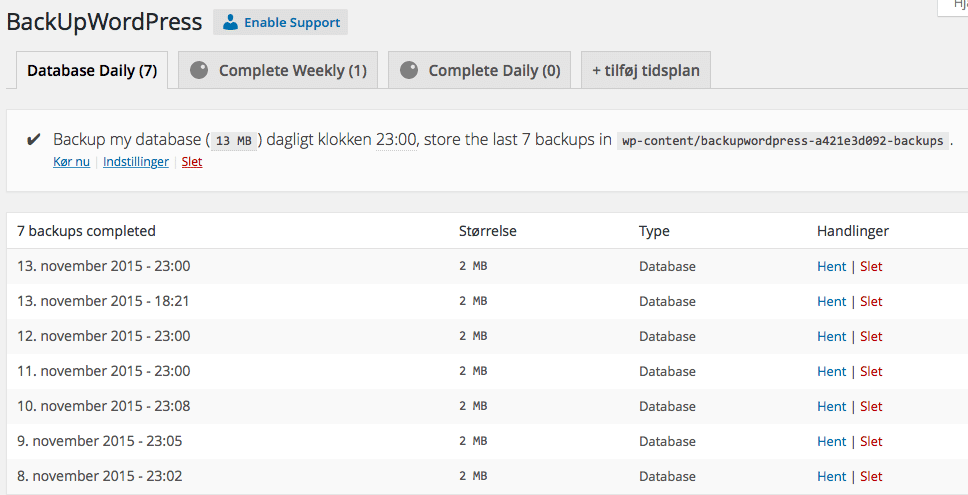The image size is (968, 495).
Task: Click the wp-content backup path text
Action: click(x=782, y=141)
